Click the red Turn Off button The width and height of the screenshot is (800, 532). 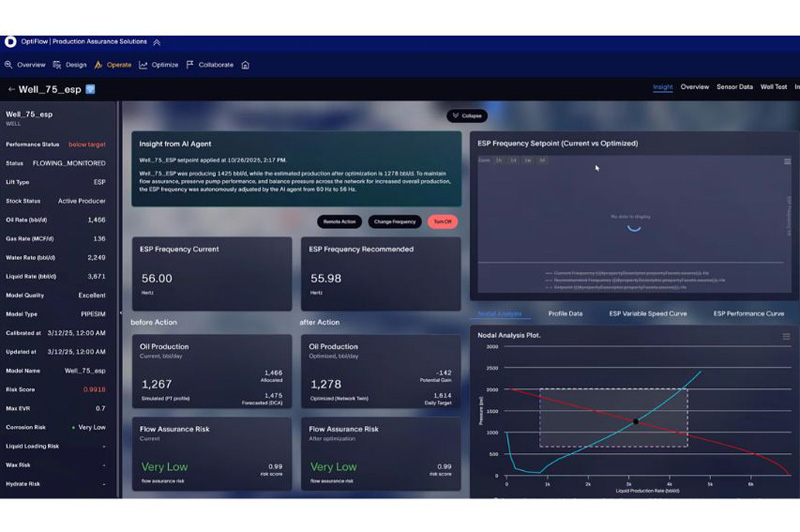(x=442, y=221)
